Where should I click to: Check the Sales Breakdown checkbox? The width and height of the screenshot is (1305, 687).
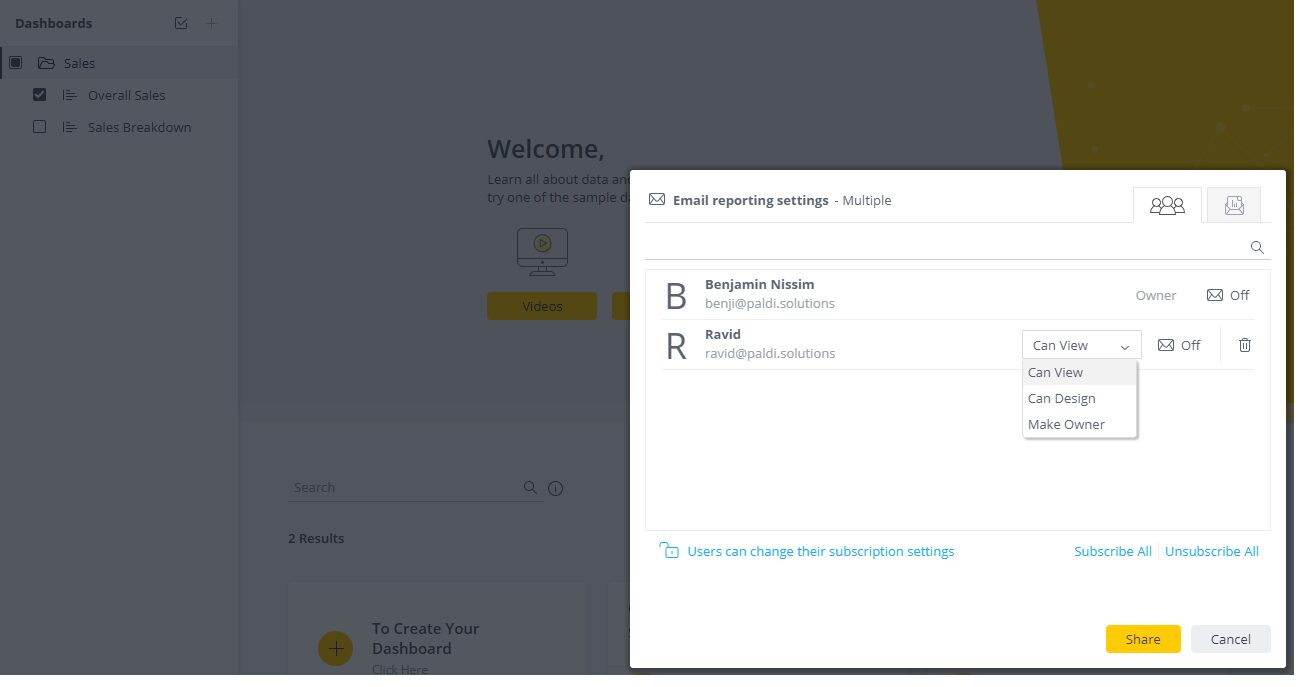(x=38, y=127)
